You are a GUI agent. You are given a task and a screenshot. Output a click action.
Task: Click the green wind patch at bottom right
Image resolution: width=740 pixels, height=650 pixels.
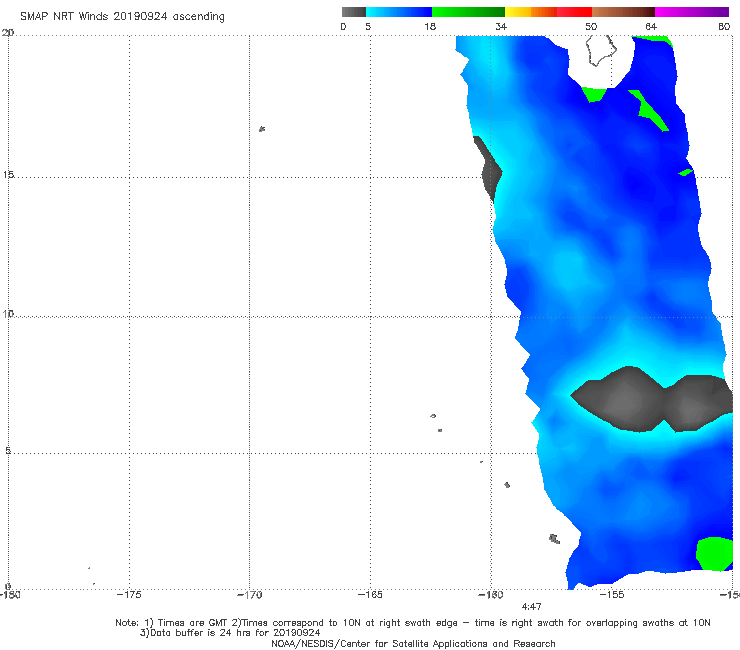coord(715,554)
